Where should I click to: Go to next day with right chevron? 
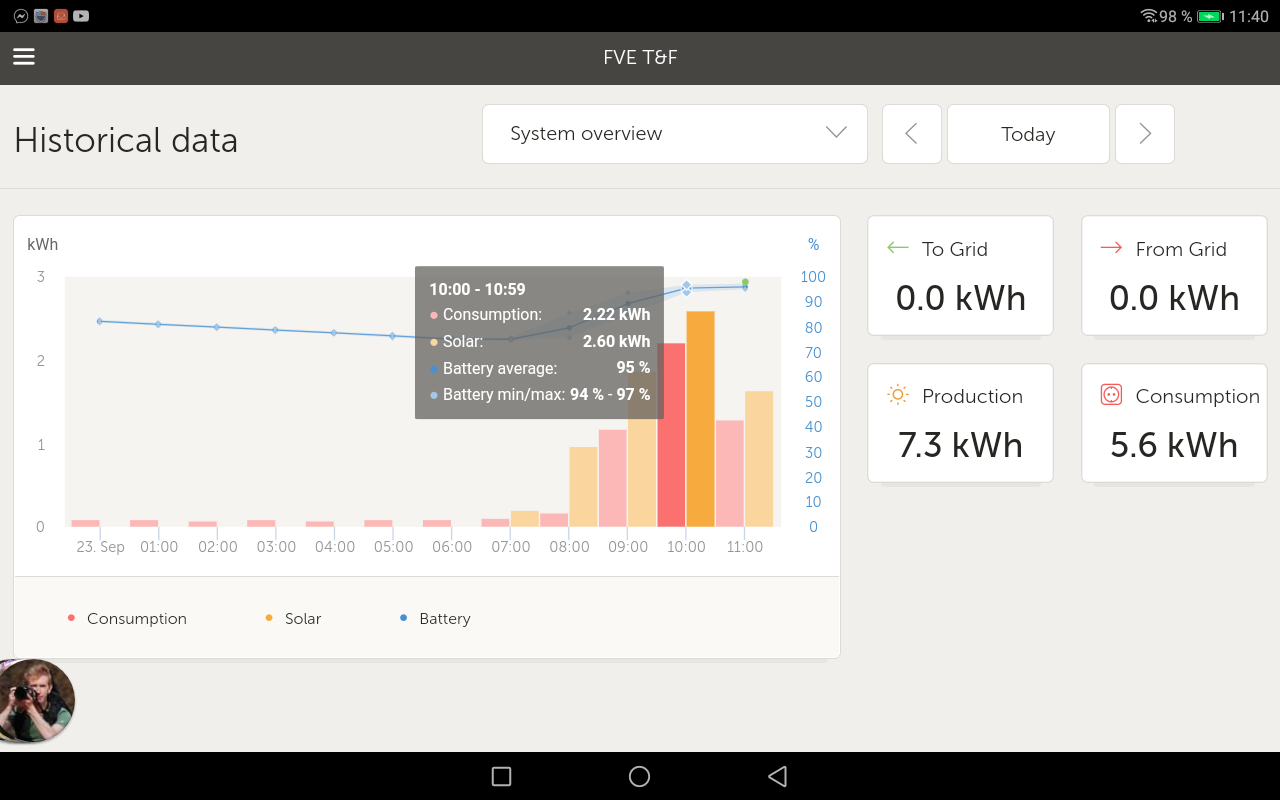point(1145,134)
